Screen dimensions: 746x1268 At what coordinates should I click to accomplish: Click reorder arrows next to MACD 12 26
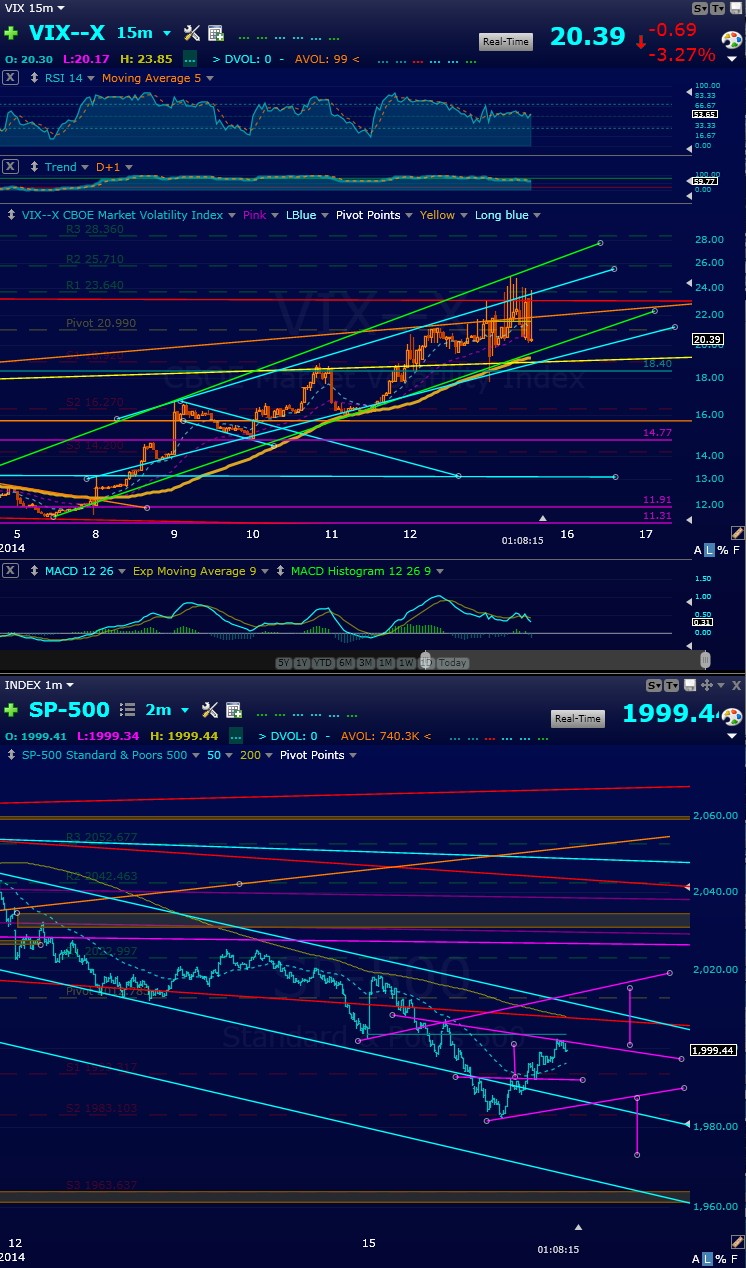pyautogui.click(x=35, y=571)
